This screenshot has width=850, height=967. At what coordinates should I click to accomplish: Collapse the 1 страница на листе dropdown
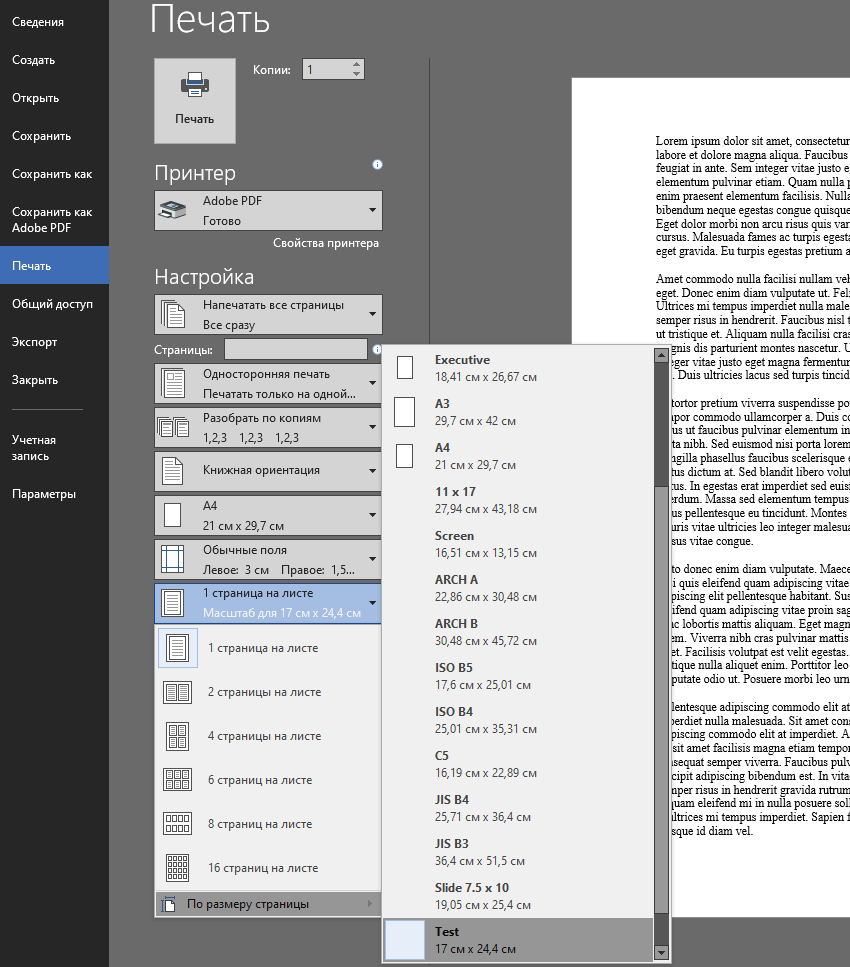click(268, 603)
